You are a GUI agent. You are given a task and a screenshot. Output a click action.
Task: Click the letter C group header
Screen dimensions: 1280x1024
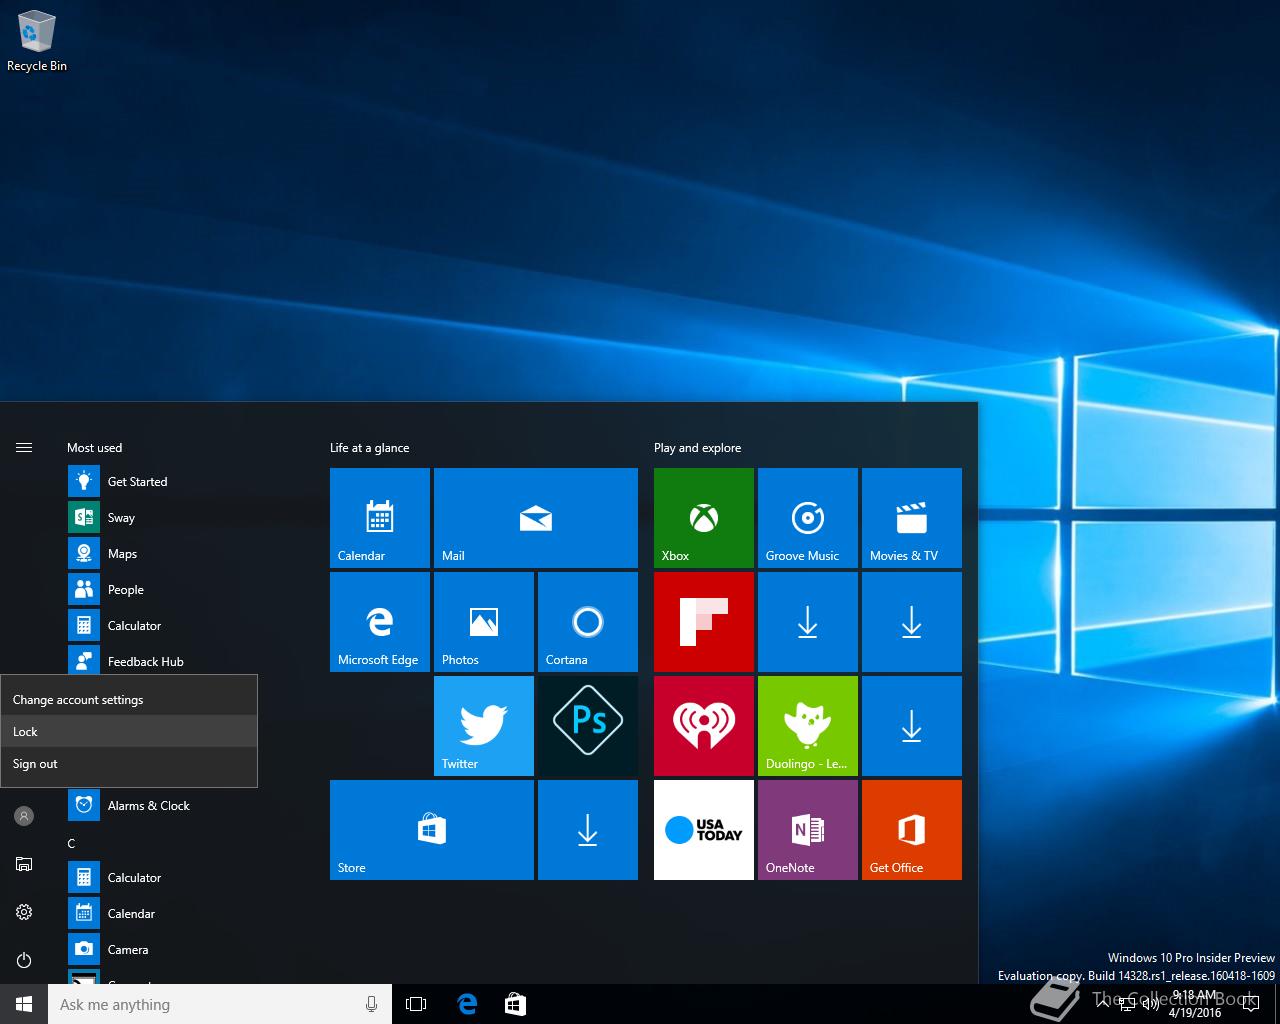pyautogui.click(x=71, y=843)
